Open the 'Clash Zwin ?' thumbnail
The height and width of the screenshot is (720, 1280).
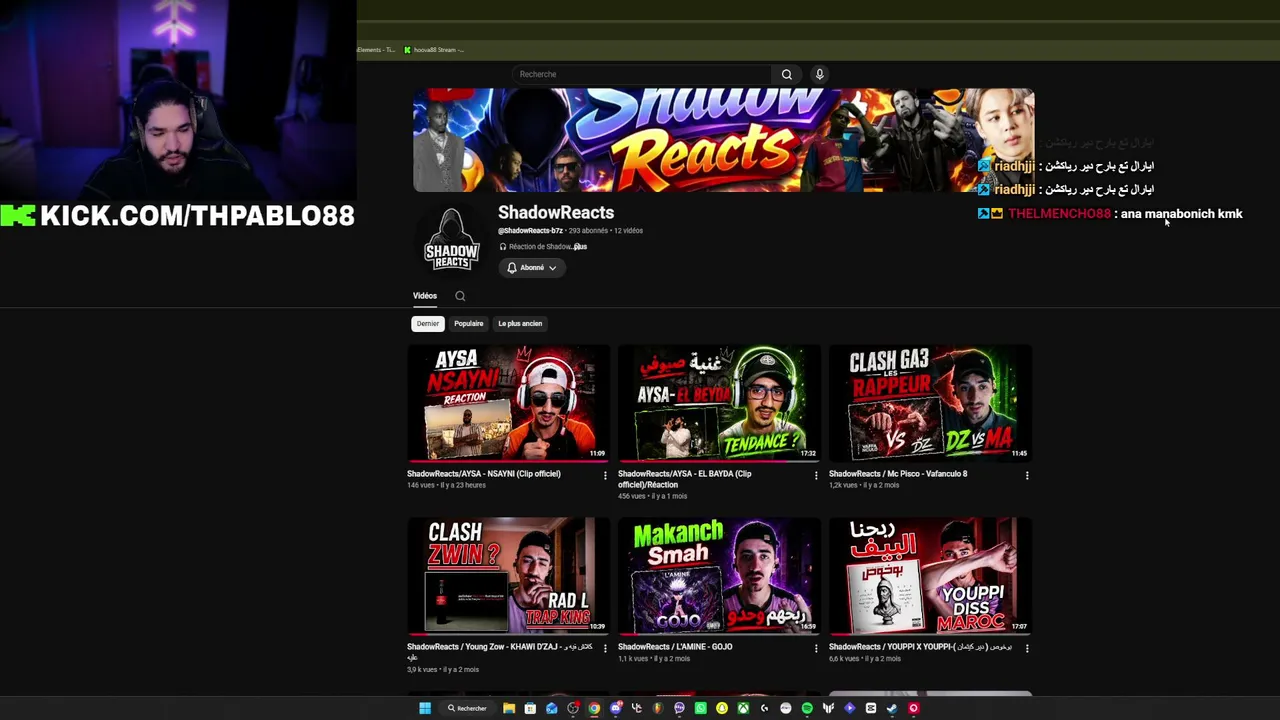(508, 576)
